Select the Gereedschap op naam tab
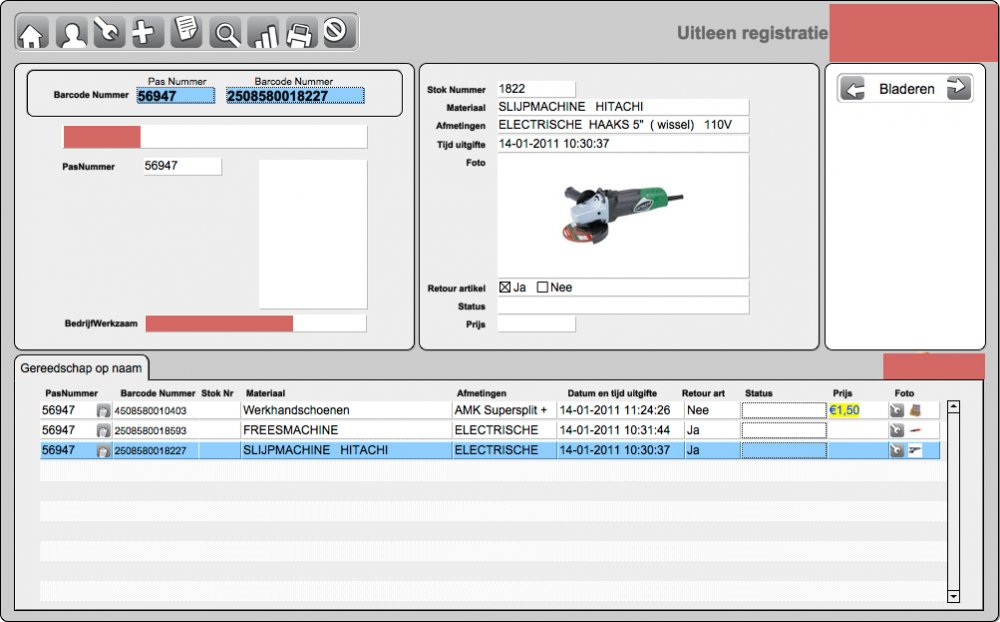This screenshot has width=1000, height=622. tap(81, 368)
